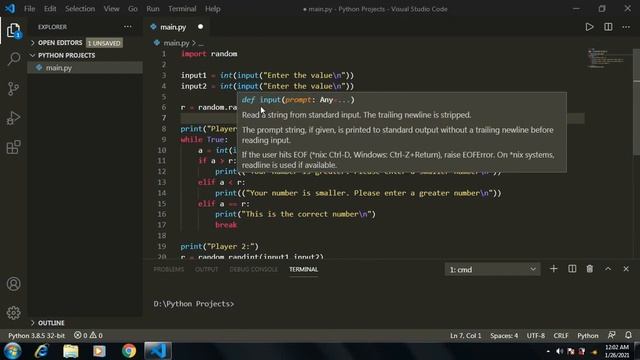Image resolution: width=640 pixels, height=360 pixels.
Task: Click Ln 7, Col 1 in status bar
Action: point(466,336)
